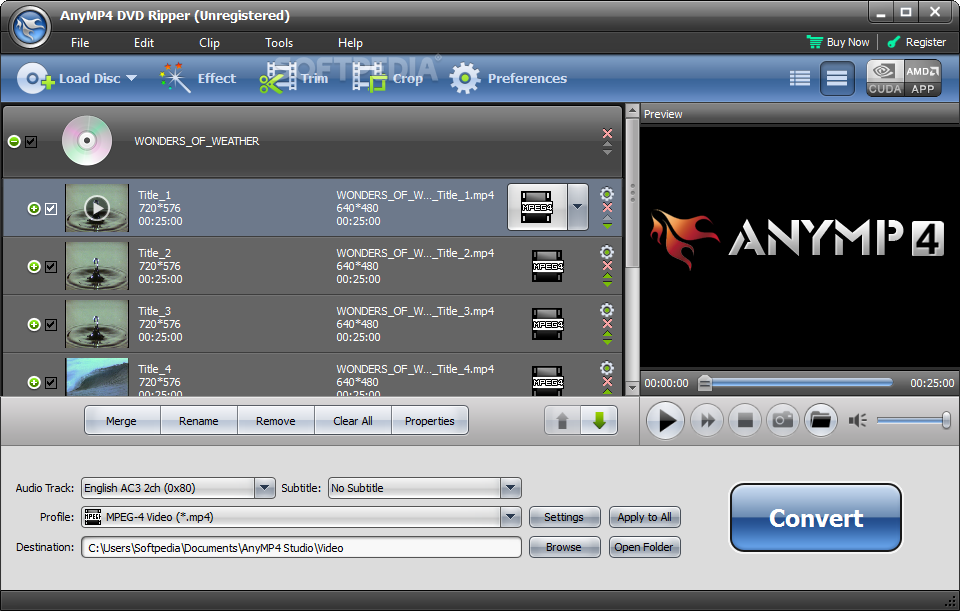The height and width of the screenshot is (611, 960).
Task: Open the Help menu
Action: (x=350, y=43)
